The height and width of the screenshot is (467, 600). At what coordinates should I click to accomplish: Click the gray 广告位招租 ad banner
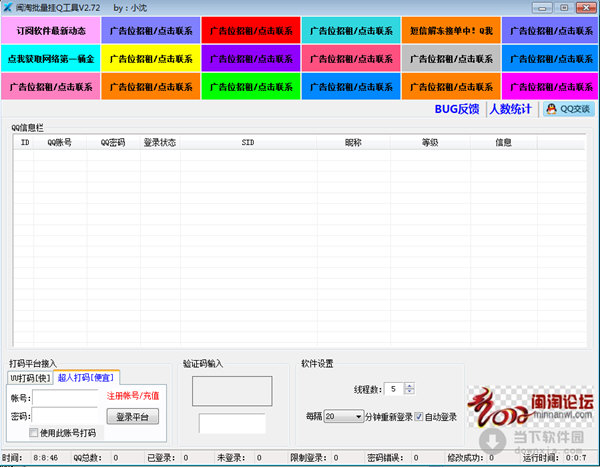click(x=451, y=59)
